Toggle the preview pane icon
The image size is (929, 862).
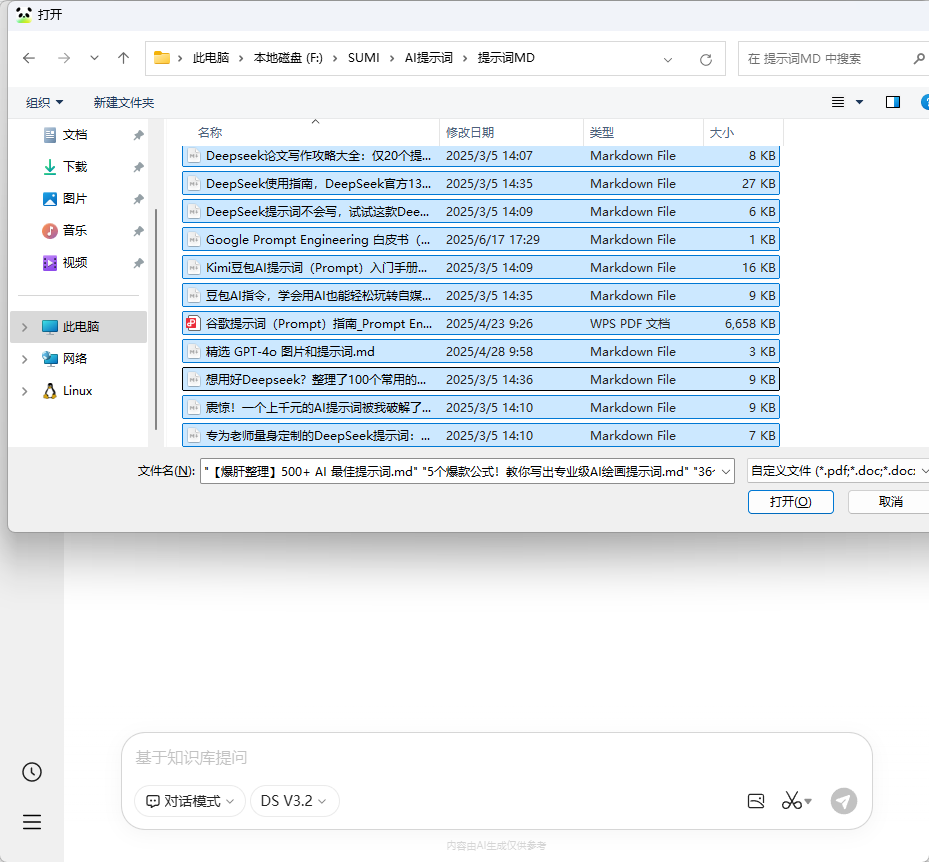pos(893,102)
